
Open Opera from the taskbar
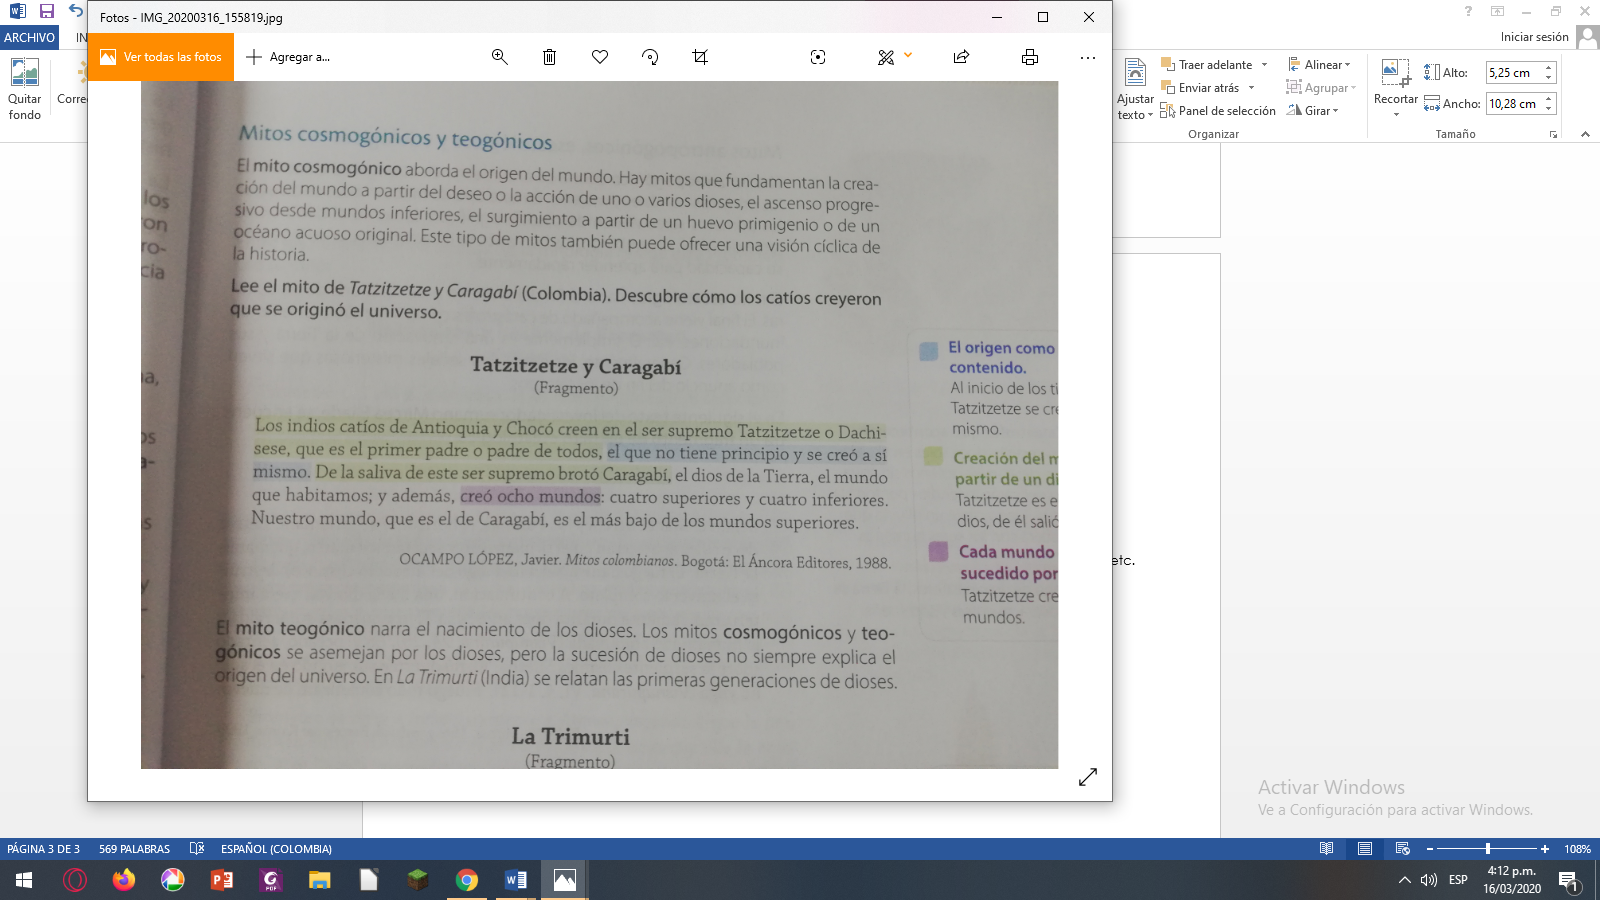tap(75, 880)
